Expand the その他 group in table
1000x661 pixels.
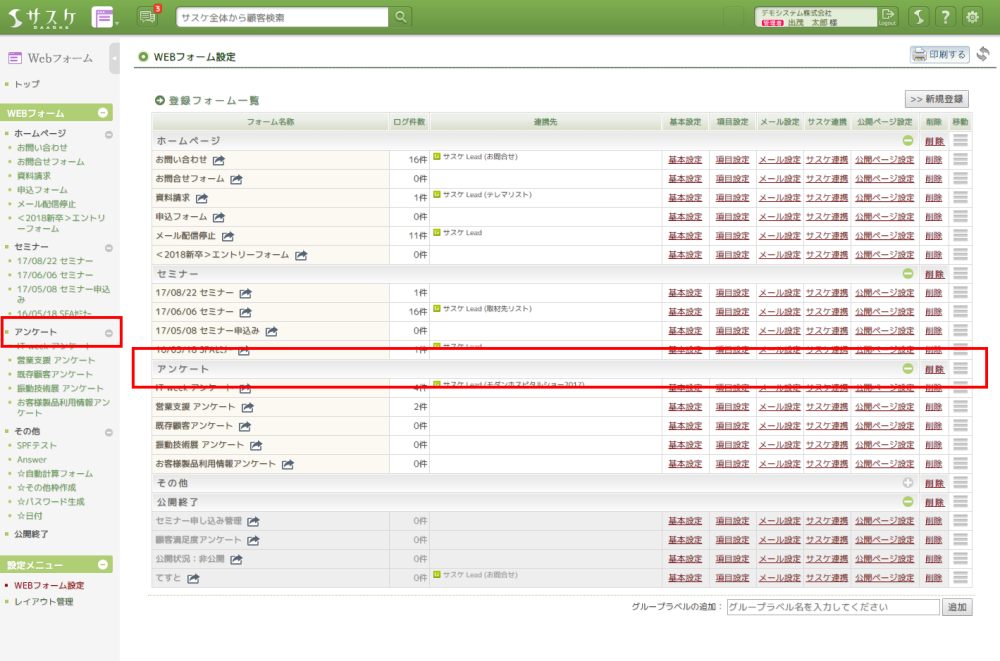tap(908, 482)
